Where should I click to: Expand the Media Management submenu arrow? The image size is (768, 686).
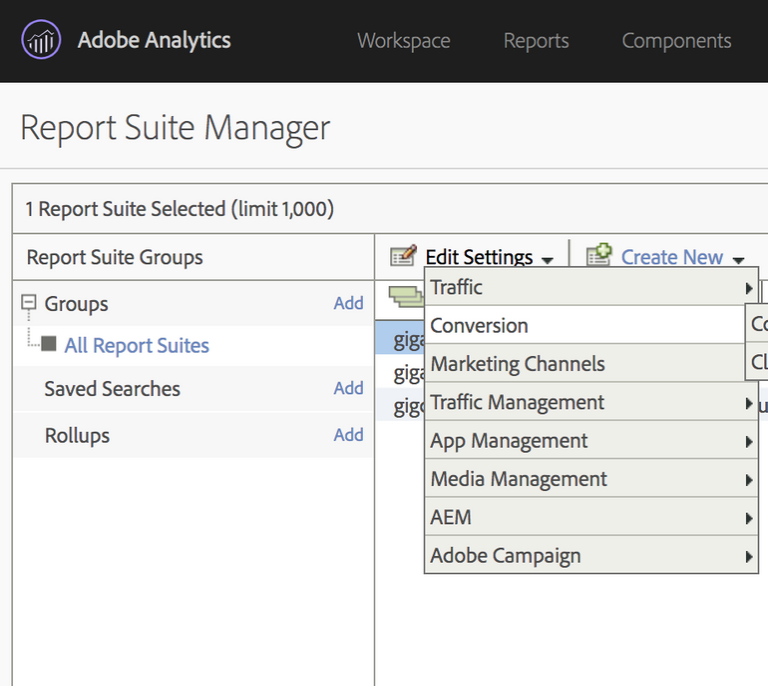pyautogui.click(x=748, y=480)
